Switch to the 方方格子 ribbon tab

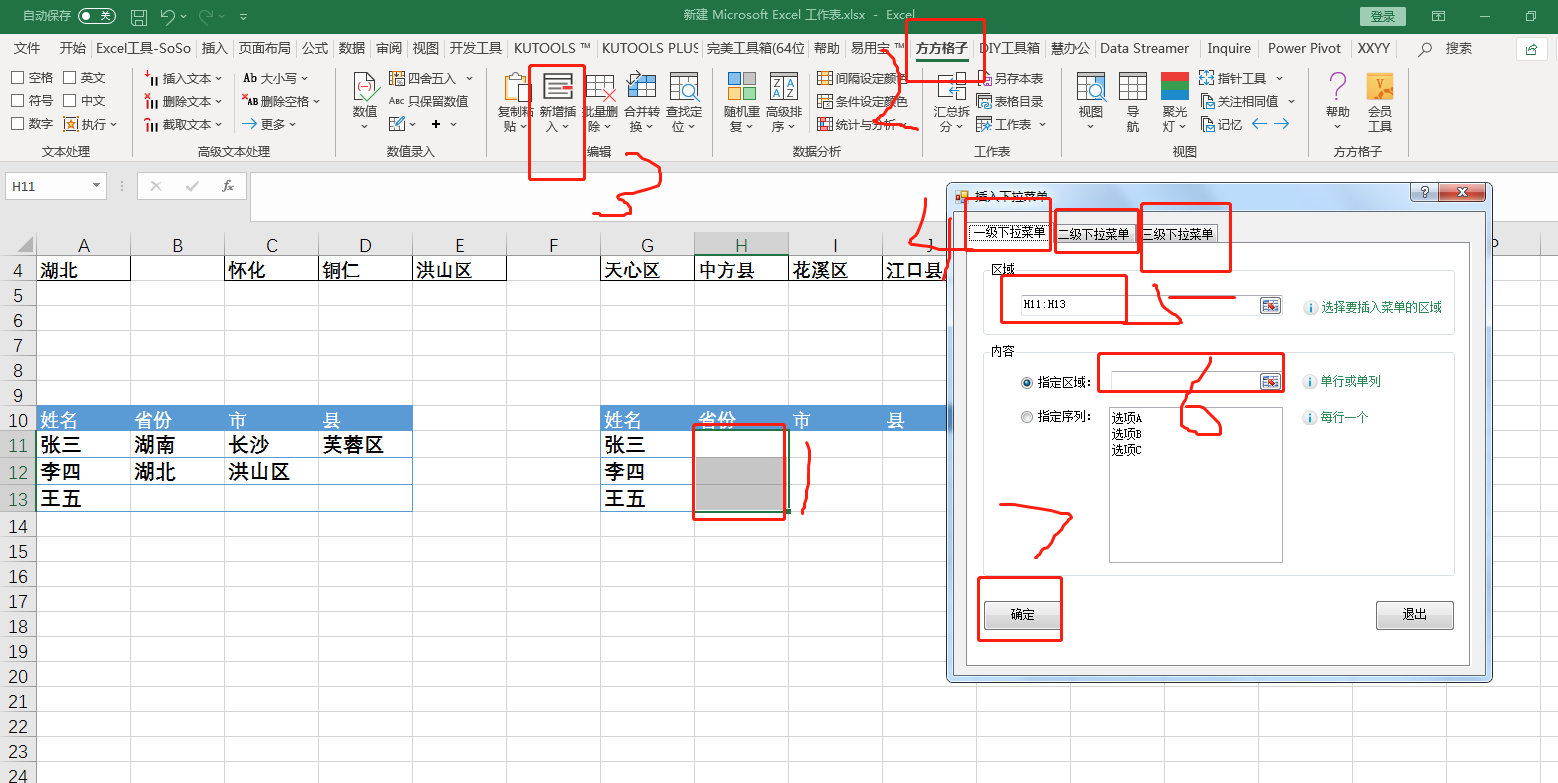click(x=942, y=48)
